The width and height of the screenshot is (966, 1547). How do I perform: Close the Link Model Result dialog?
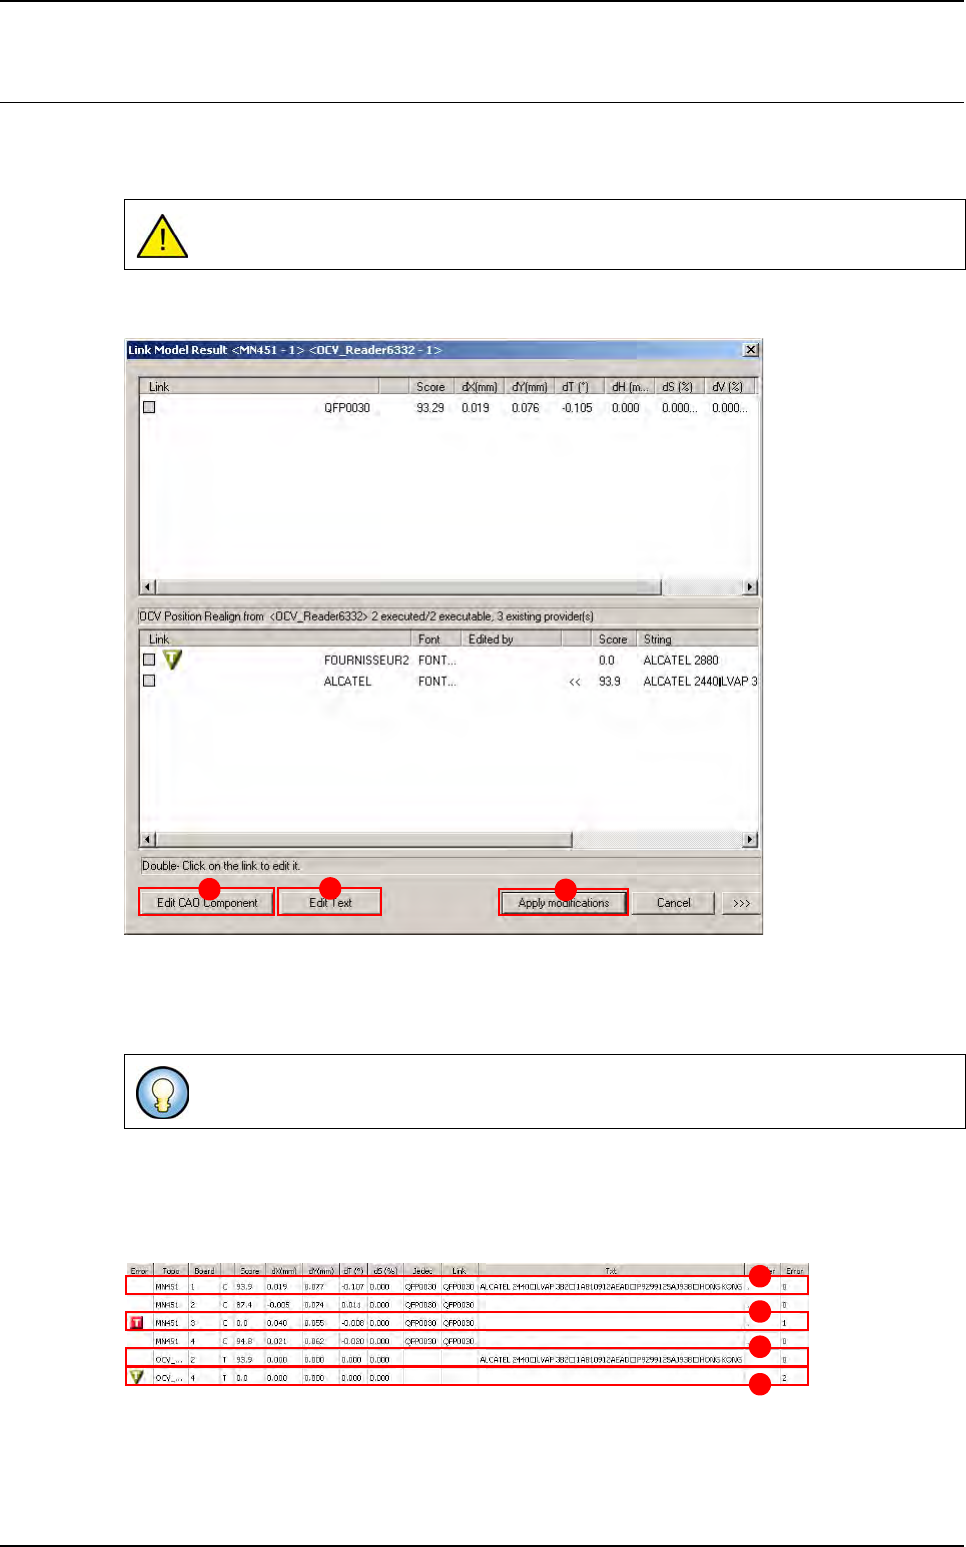[x=751, y=350]
